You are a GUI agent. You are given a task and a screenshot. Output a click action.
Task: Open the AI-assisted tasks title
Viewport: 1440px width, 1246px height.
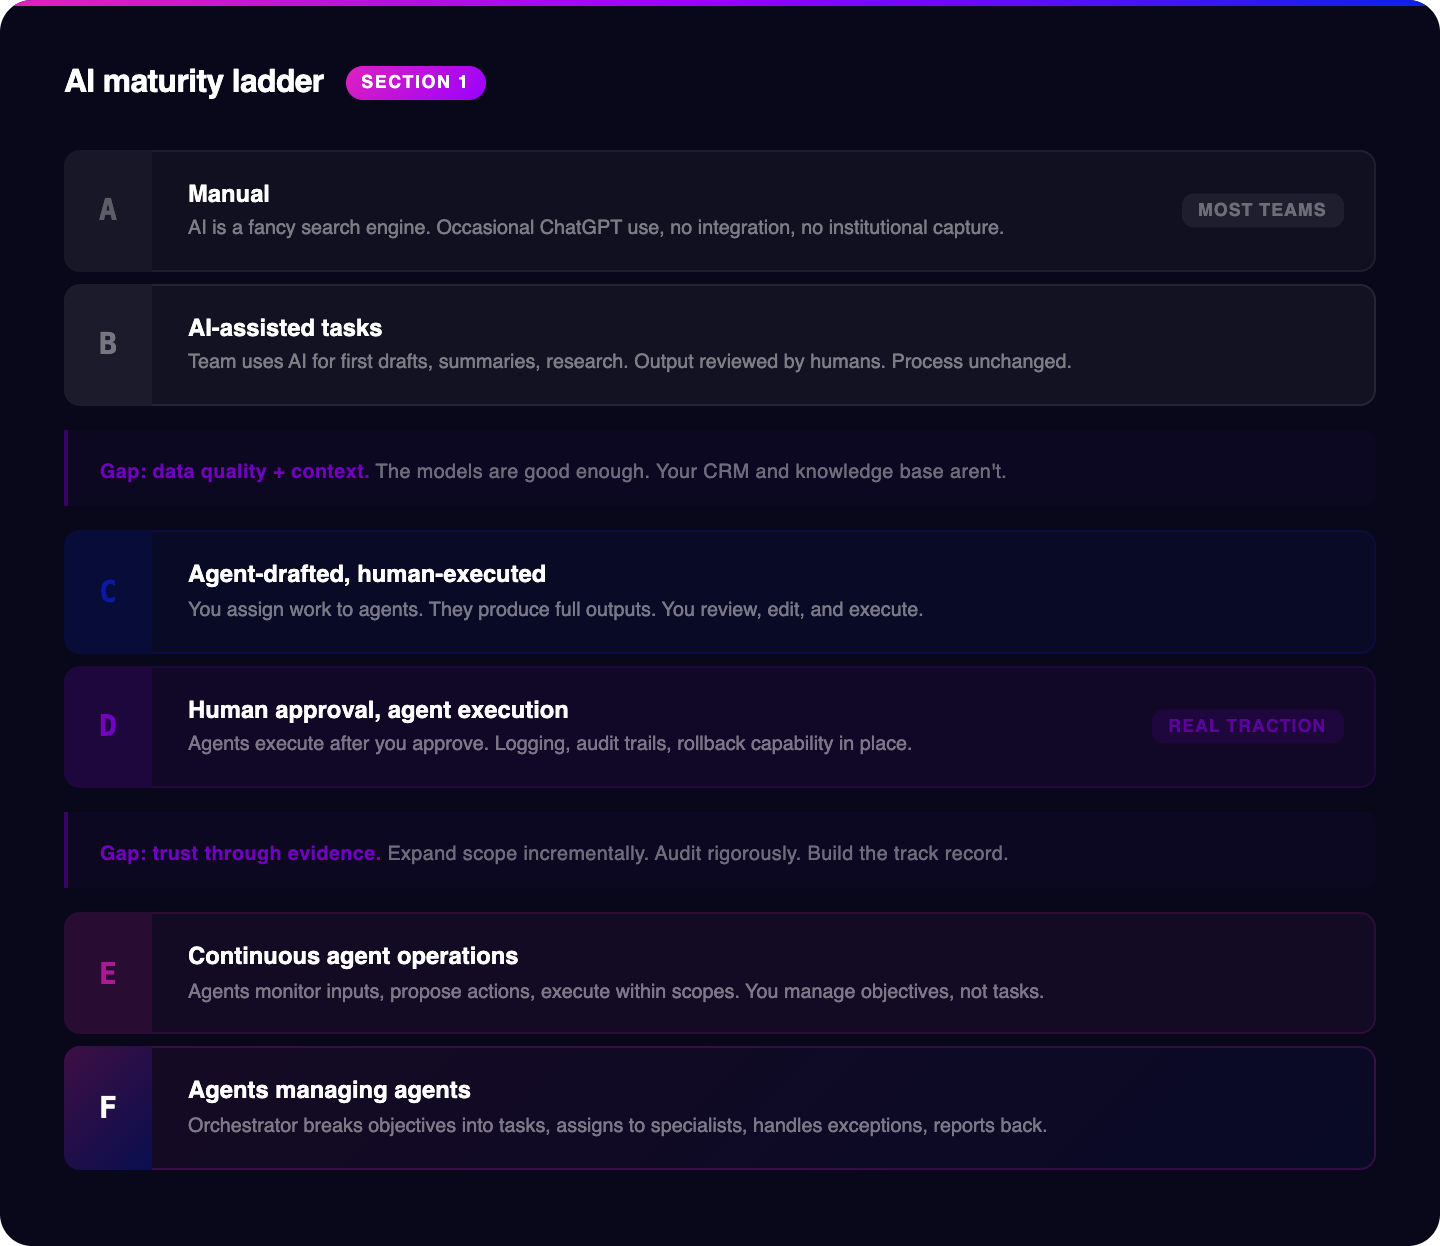click(285, 328)
